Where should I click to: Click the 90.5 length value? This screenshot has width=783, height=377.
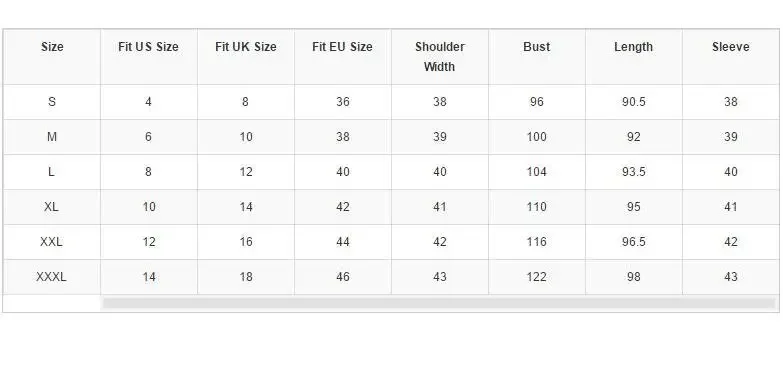click(634, 102)
